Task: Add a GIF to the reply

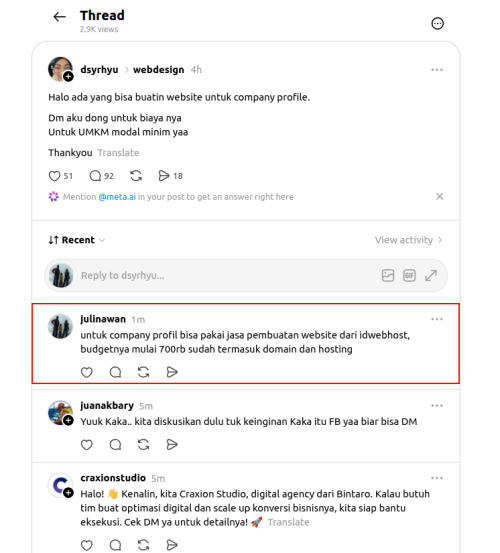Action: coord(409,275)
